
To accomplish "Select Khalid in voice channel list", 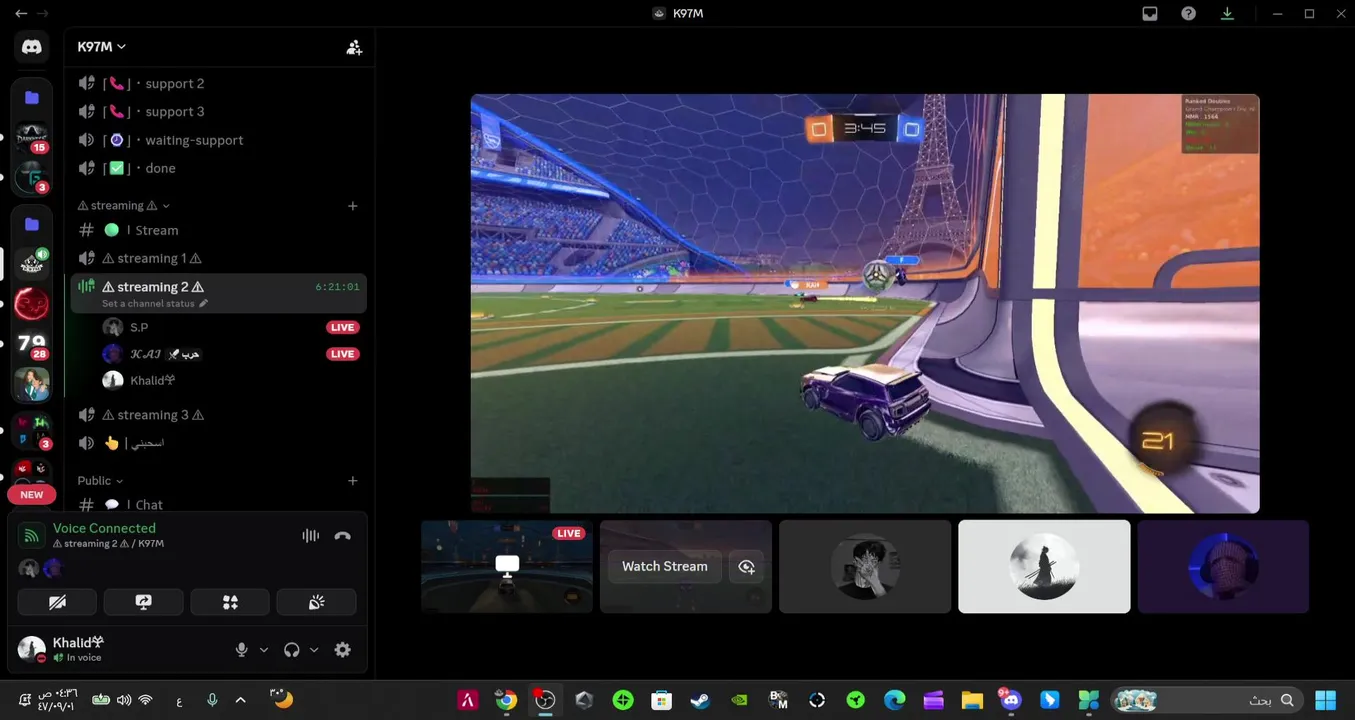I will coord(231,380).
